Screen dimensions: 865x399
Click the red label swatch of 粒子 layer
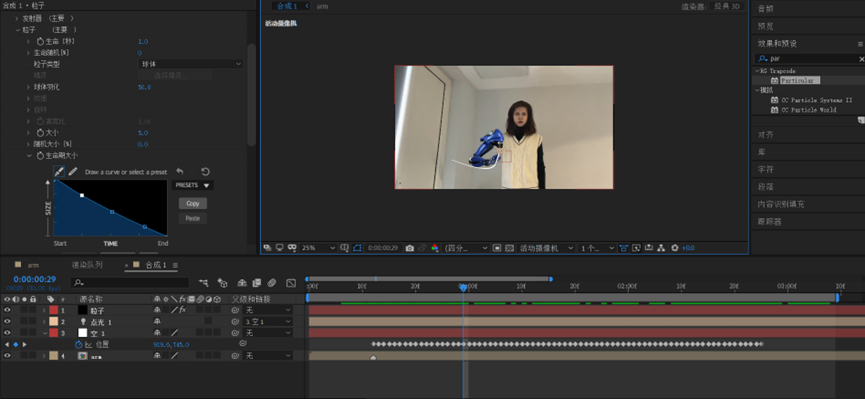coord(54,311)
